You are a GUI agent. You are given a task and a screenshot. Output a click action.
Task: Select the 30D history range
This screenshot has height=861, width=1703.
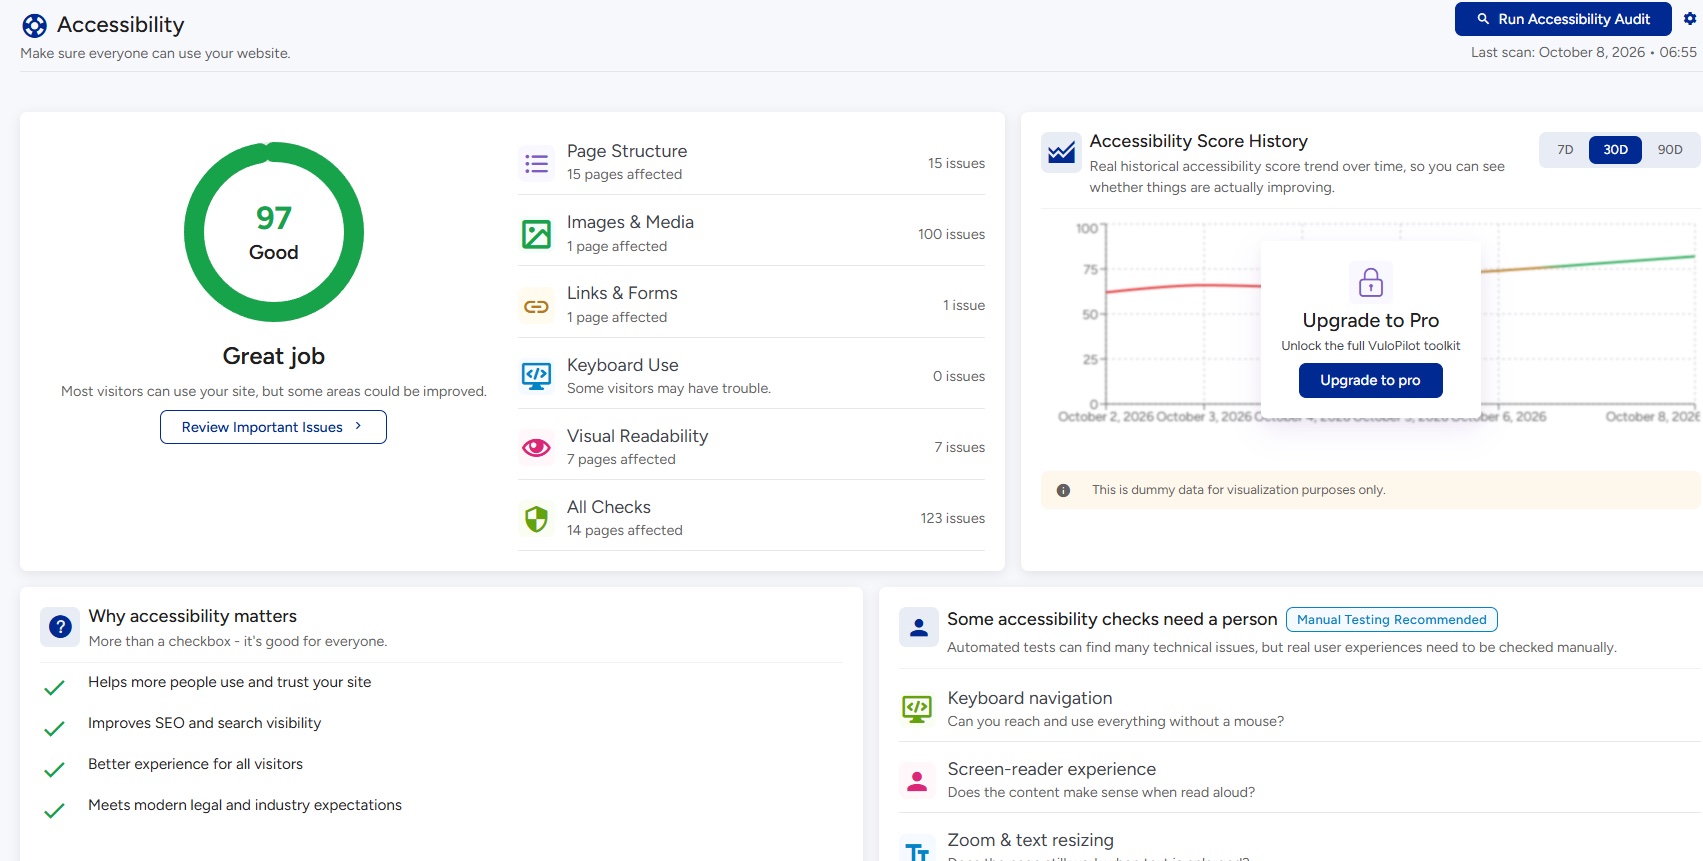1616,150
